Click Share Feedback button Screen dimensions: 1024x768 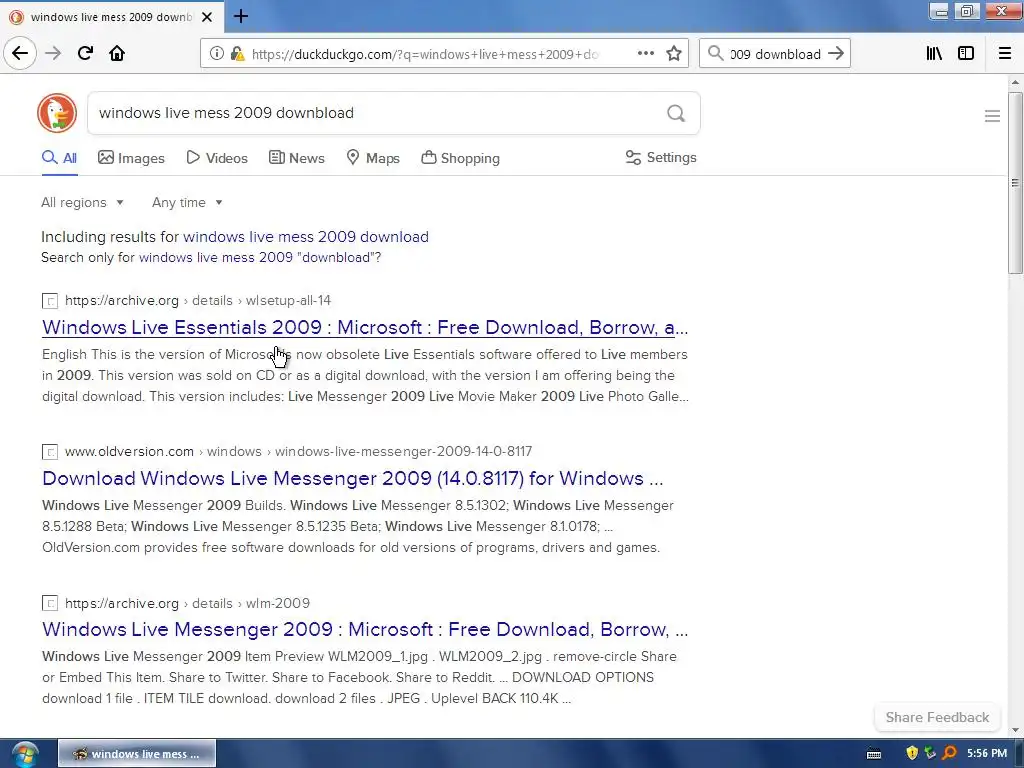pos(937,718)
